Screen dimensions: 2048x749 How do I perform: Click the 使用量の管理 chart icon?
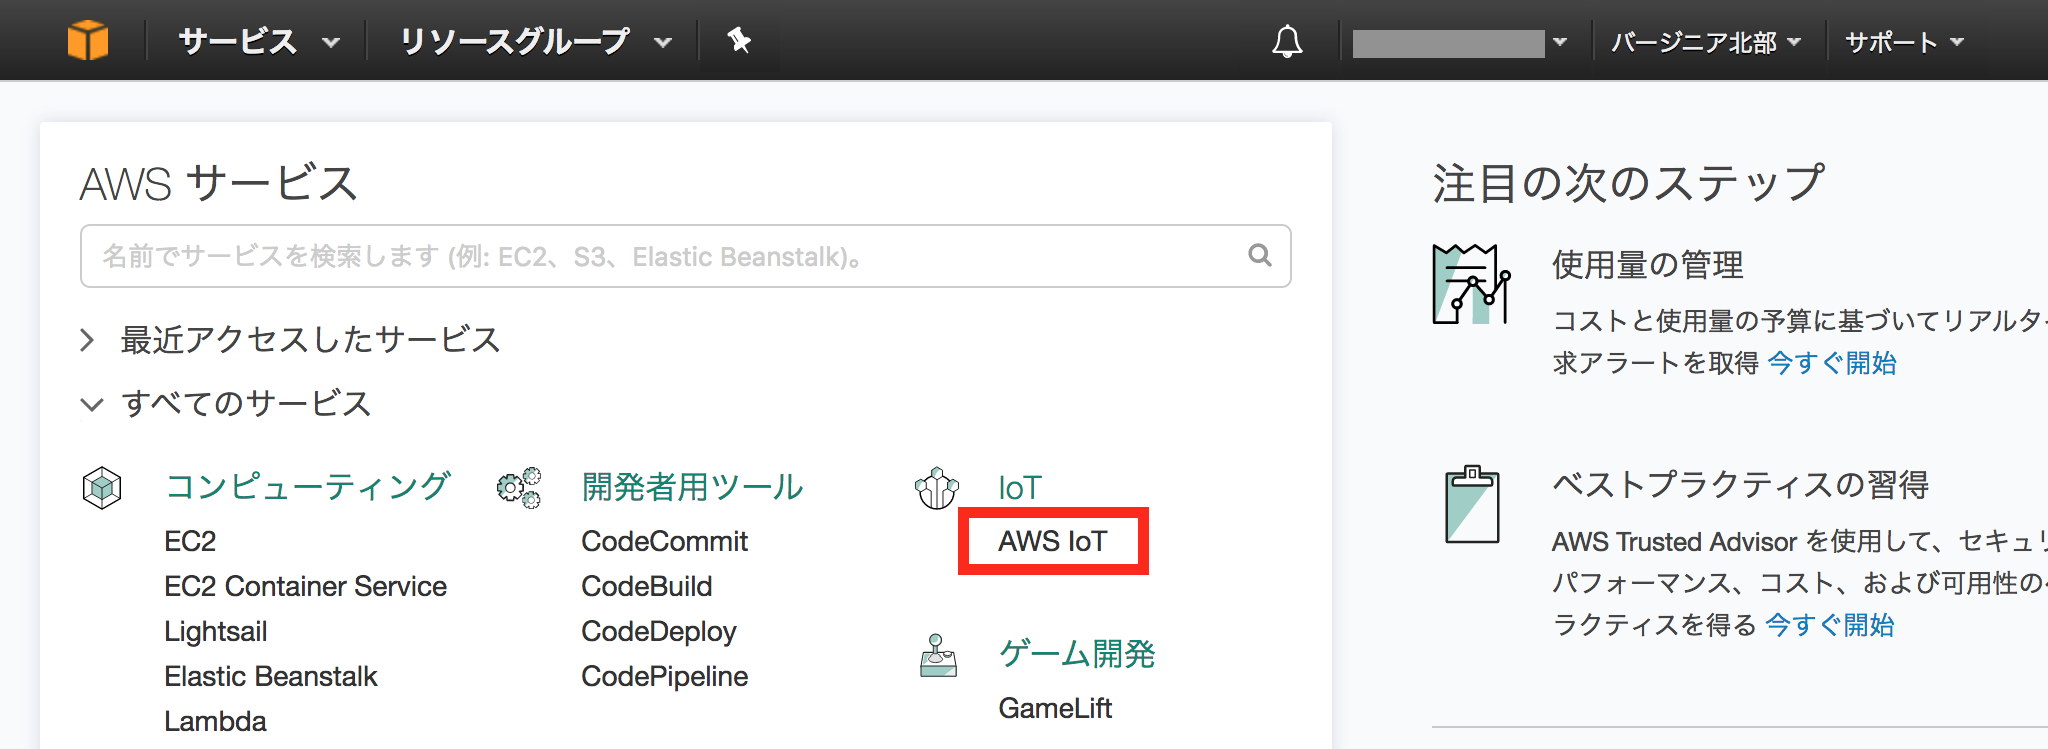pyautogui.click(x=1471, y=284)
